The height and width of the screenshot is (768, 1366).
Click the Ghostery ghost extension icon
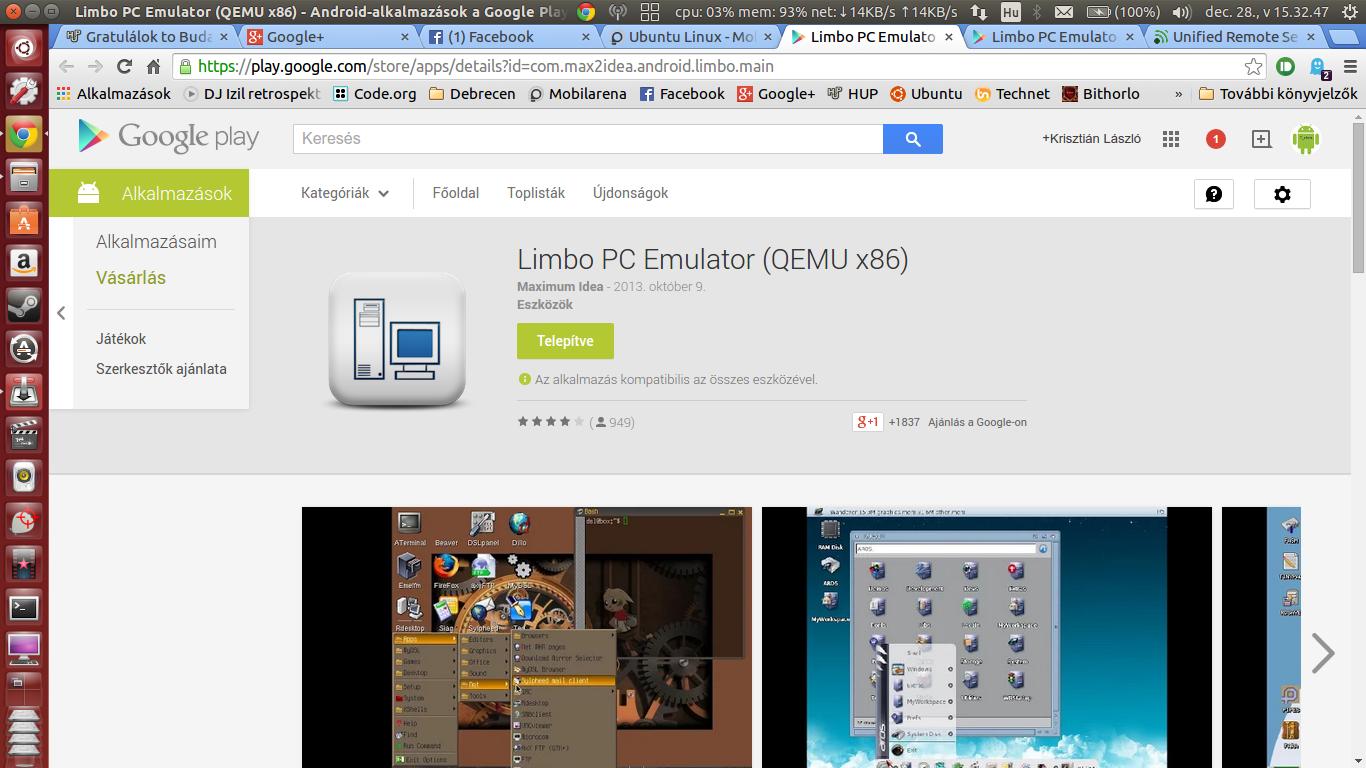pos(1321,67)
